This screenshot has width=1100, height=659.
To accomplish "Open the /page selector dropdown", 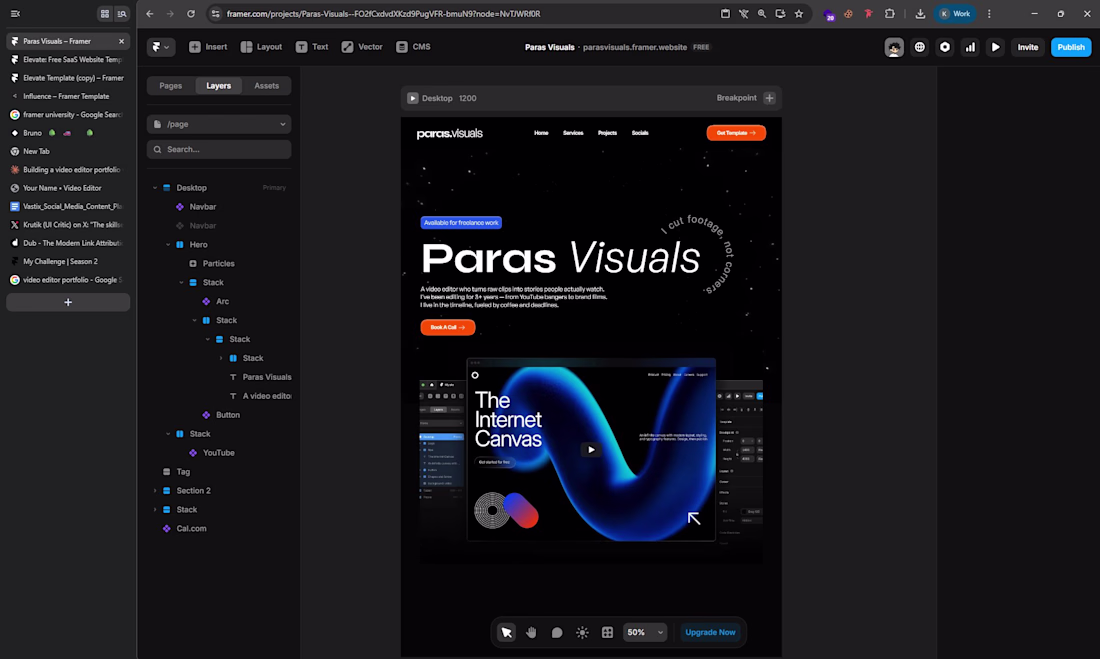I will point(219,124).
